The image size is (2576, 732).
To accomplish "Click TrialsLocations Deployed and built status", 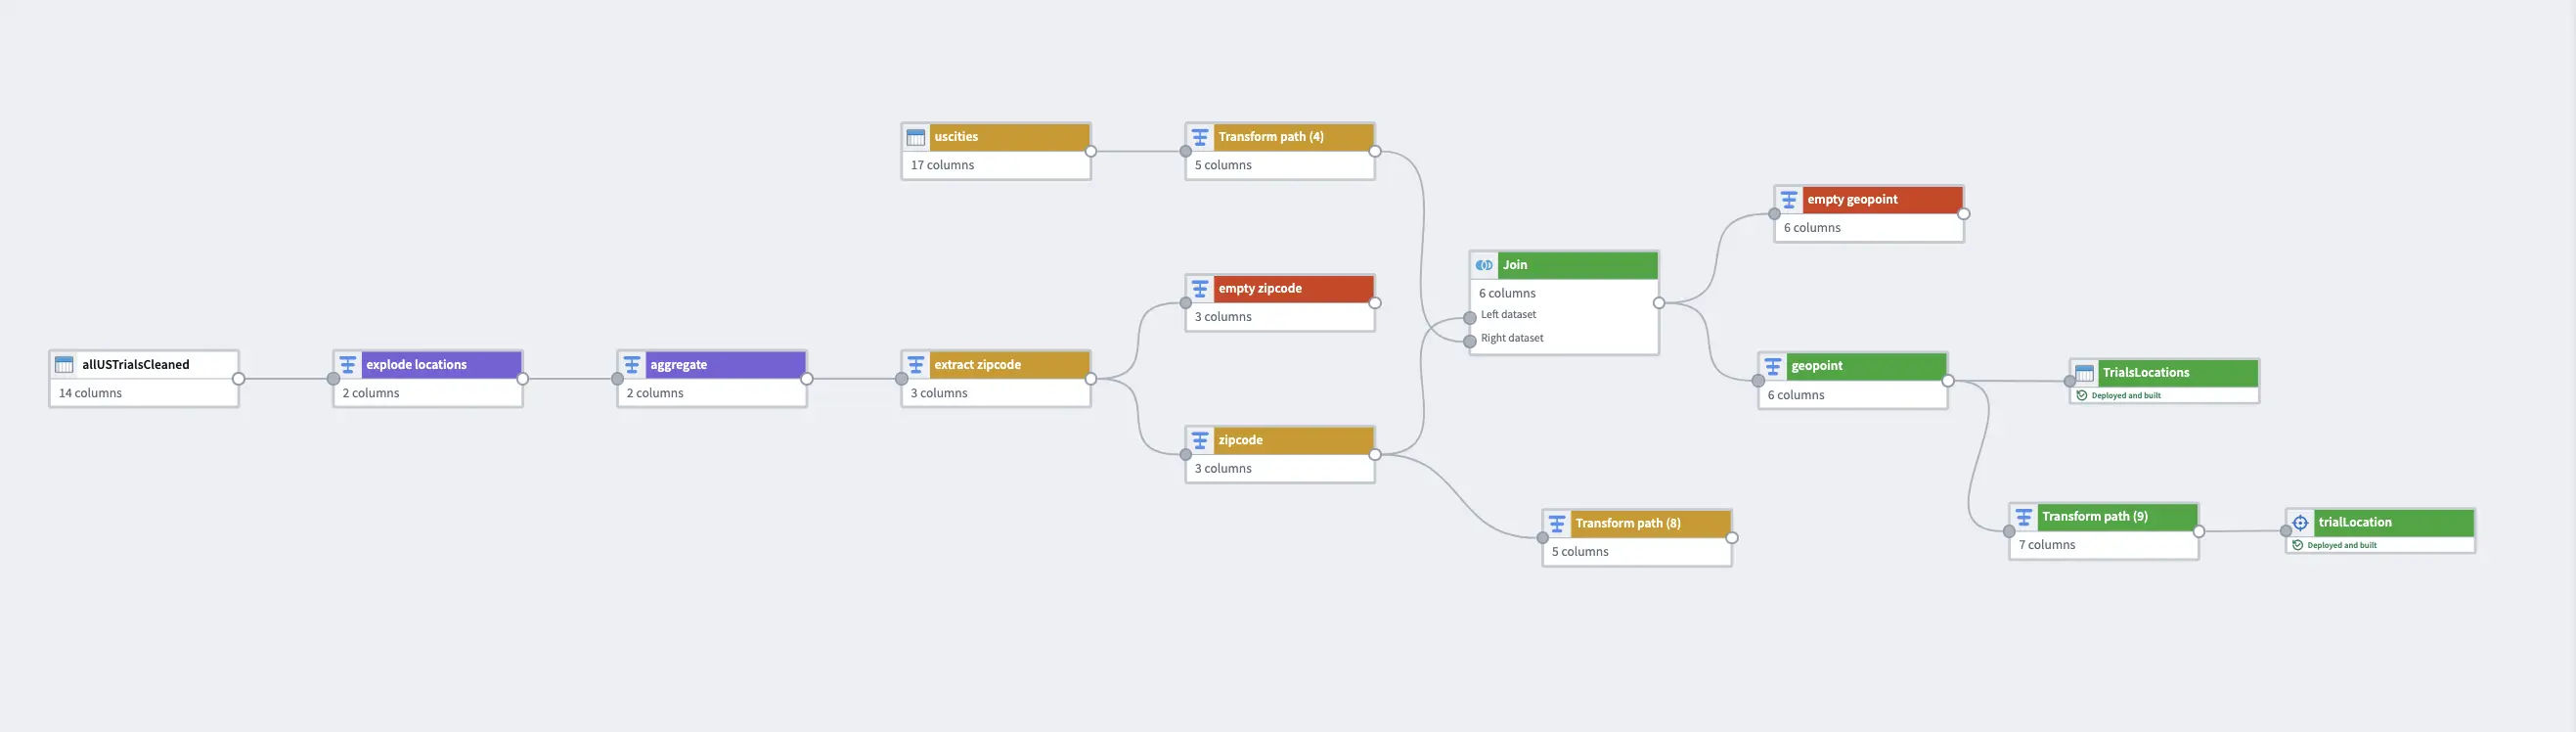I will [2125, 396].
